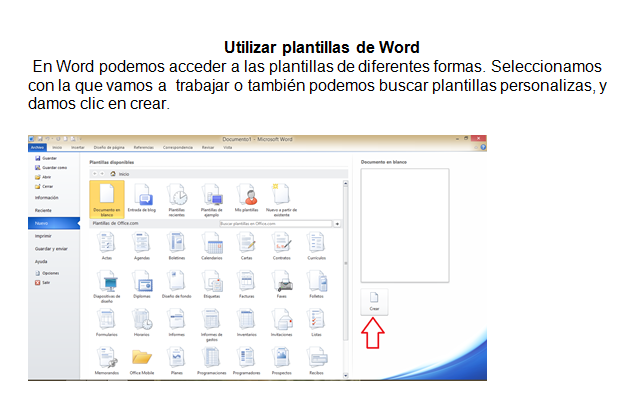The height and width of the screenshot is (419, 625).
Task: Open the Imprimir section
Action: click(43, 236)
